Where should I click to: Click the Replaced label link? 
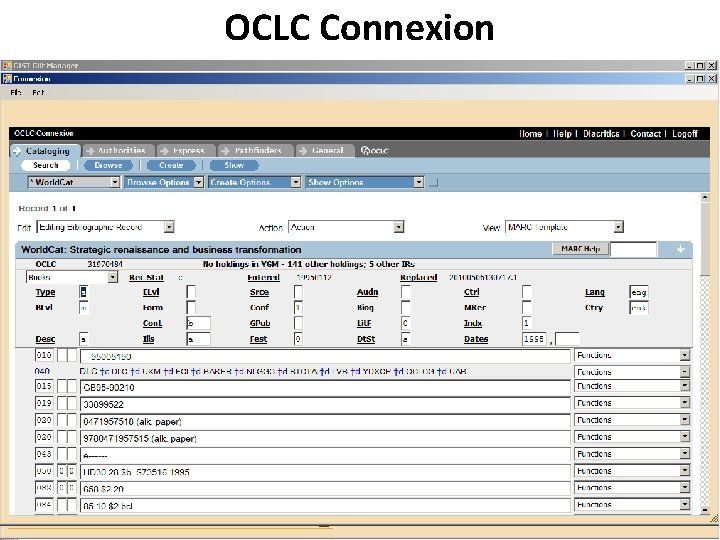(418, 277)
